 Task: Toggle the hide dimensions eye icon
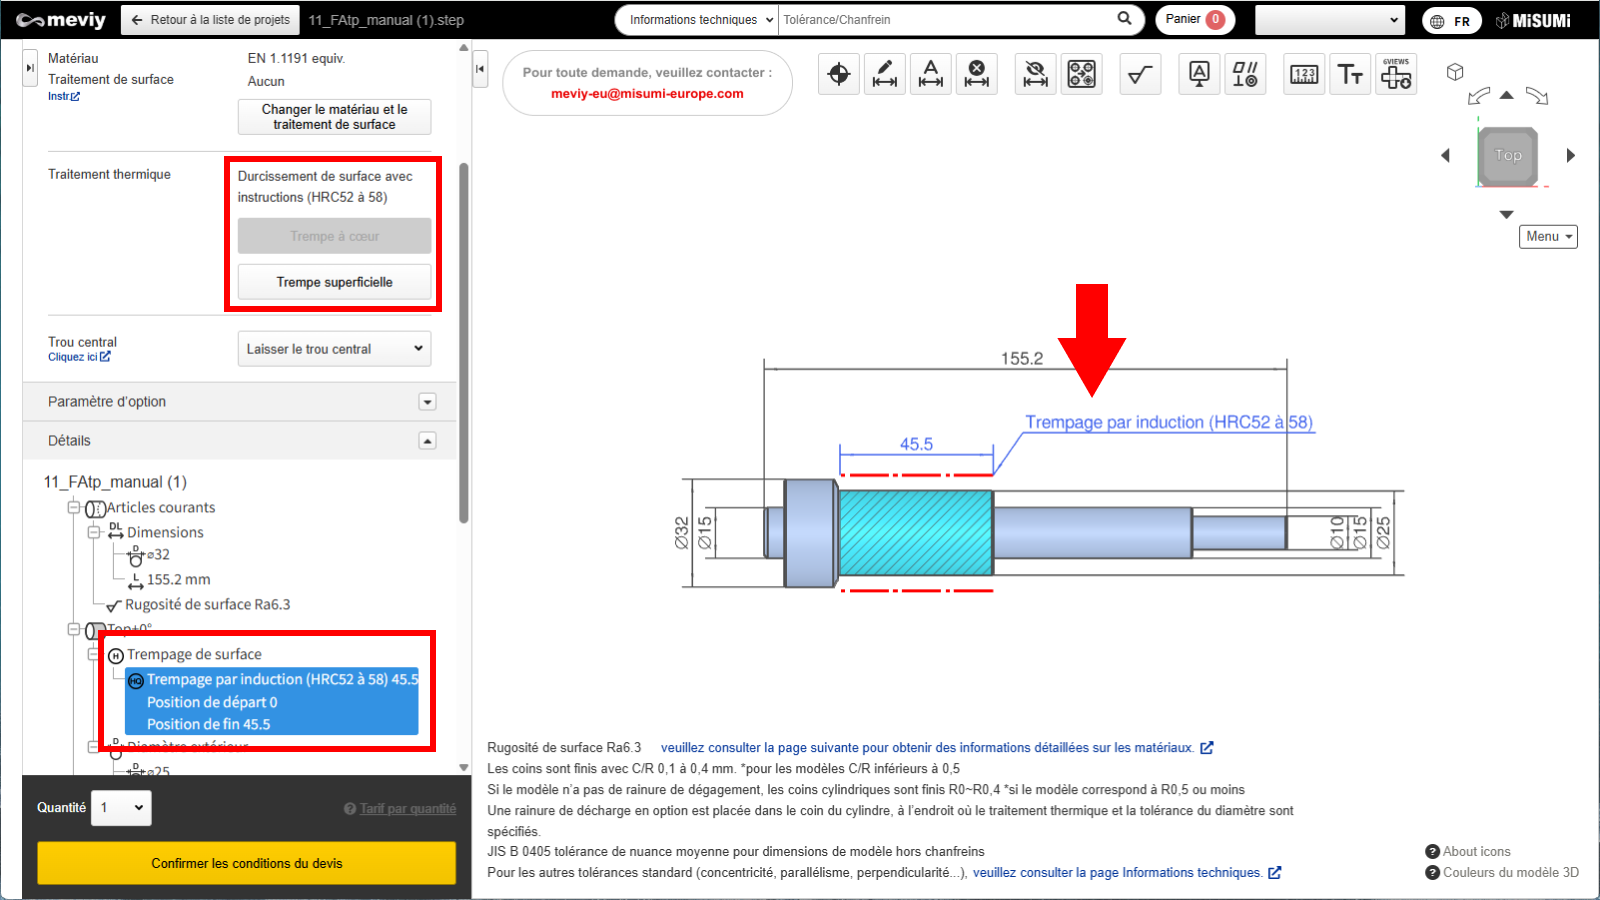tap(1036, 74)
